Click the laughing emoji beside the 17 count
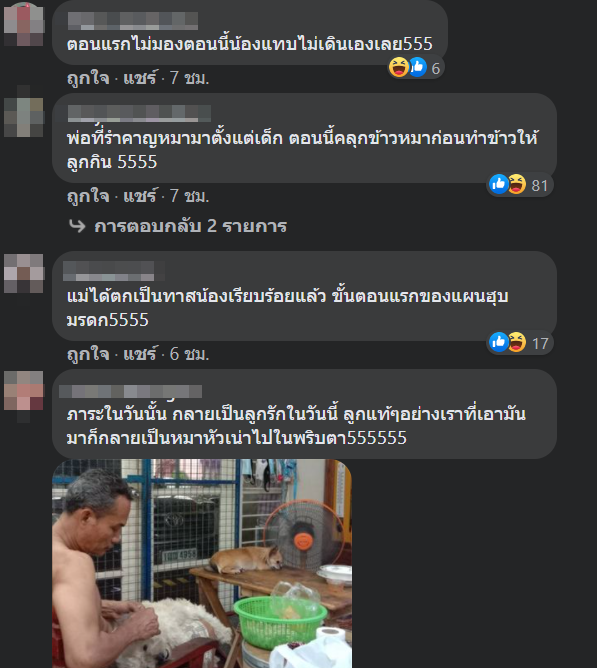597x668 pixels. [x=516, y=342]
